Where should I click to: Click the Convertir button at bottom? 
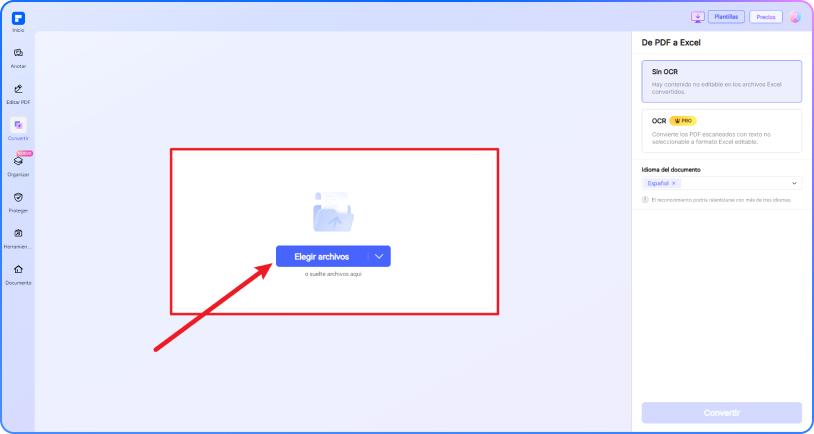(x=722, y=413)
